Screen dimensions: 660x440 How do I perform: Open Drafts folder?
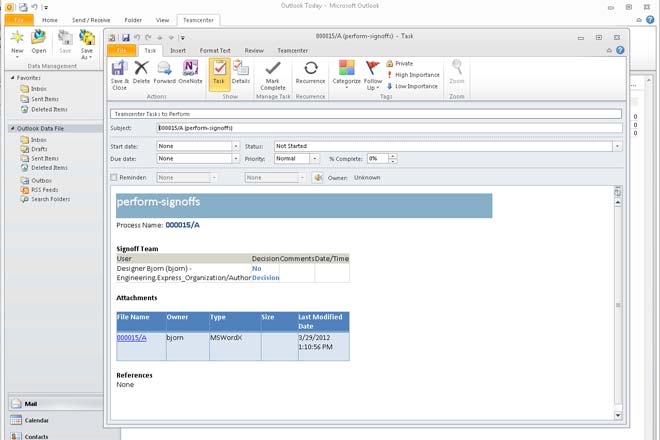pos(34,149)
